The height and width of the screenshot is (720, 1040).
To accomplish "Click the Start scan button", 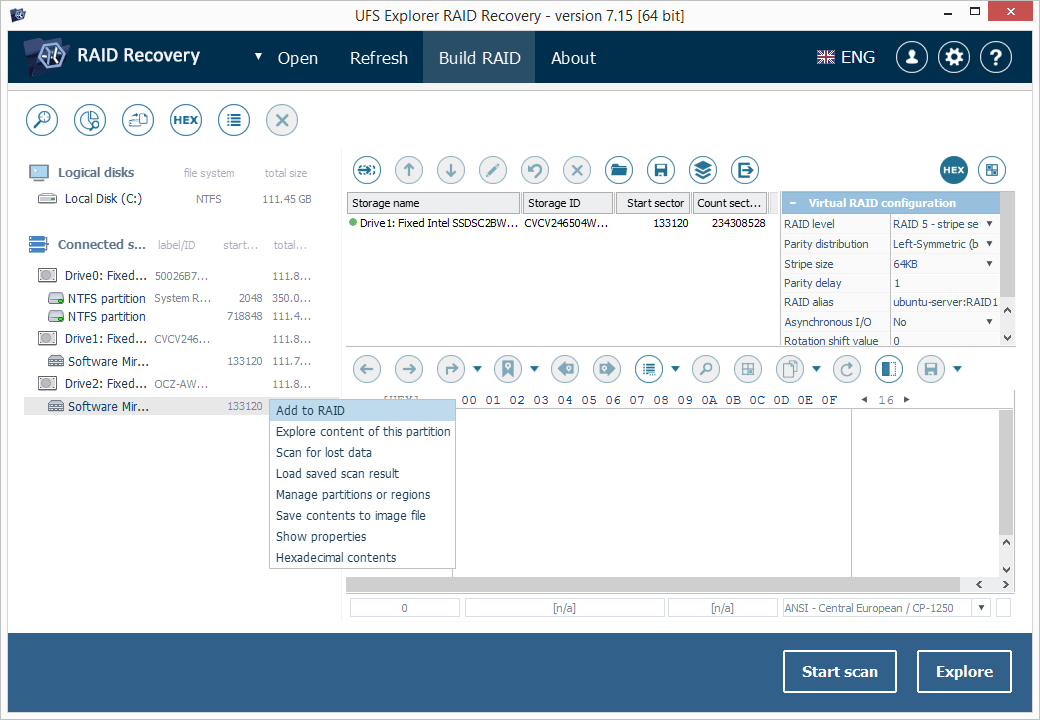I will pyautogui.click(x=840, y=672).
